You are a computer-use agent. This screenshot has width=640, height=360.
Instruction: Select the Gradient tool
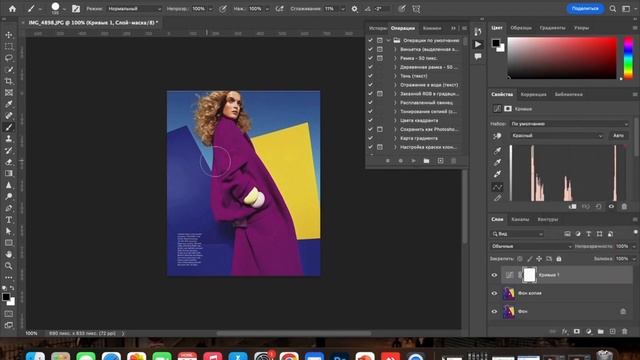(9, 173)
